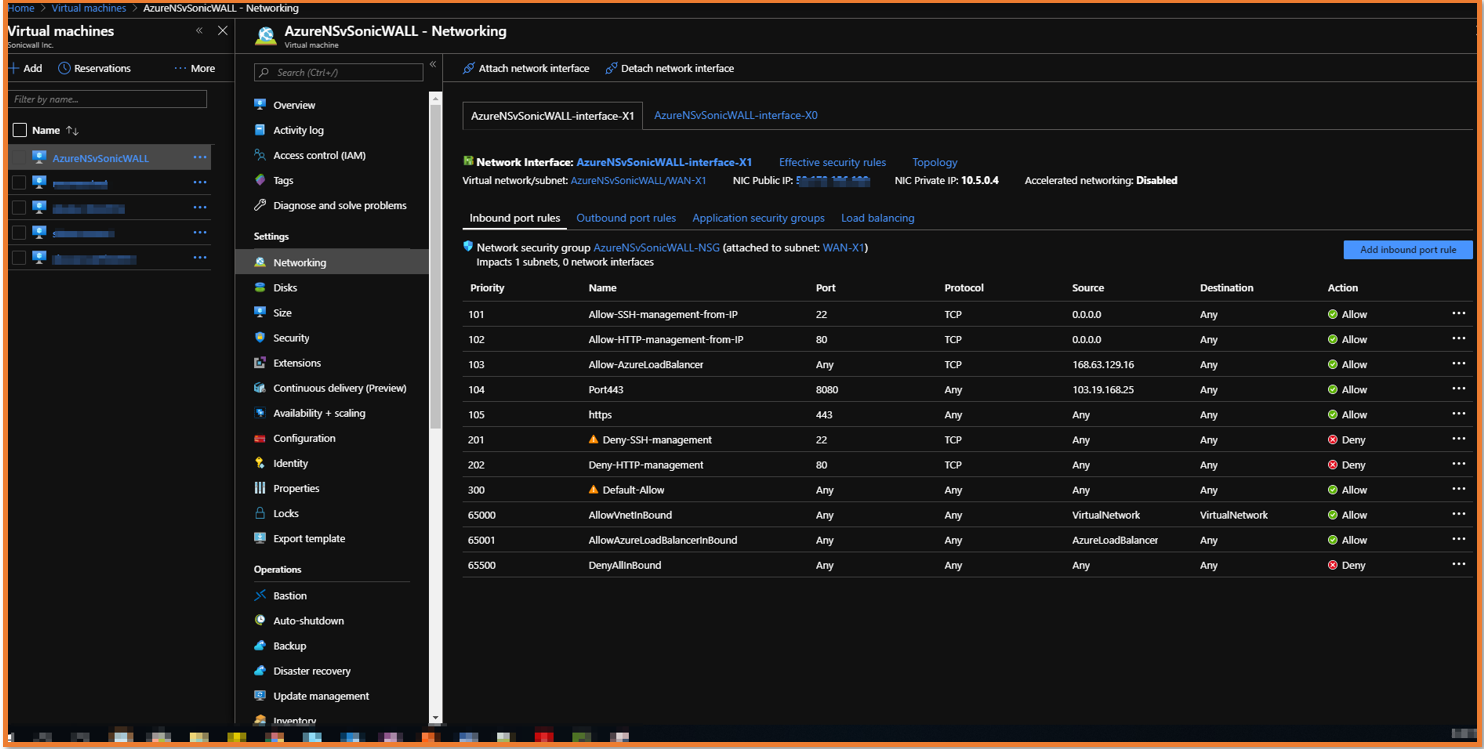Click the Home breadcrumb link
Viewport: 1484px width, 749px height.
[21, 8]
